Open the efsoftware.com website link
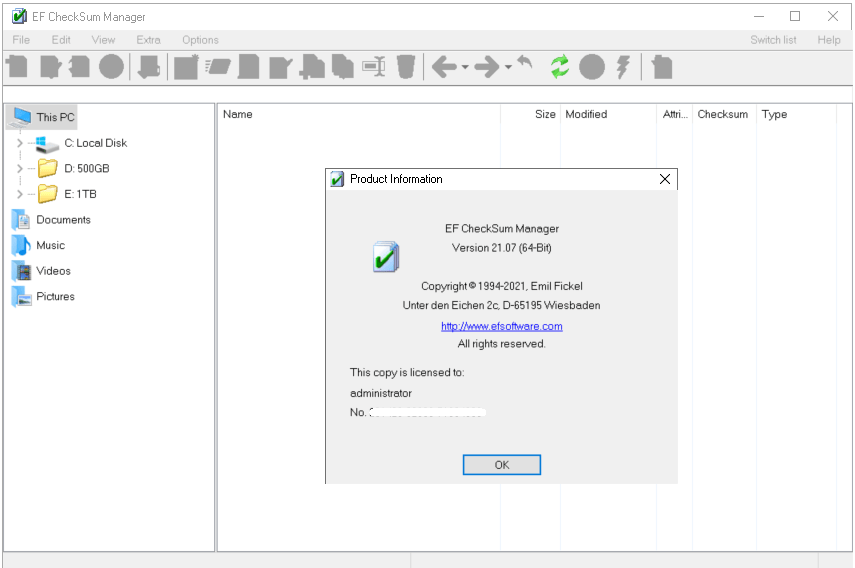This screenshot has width=855, height=568. point(502,326)
